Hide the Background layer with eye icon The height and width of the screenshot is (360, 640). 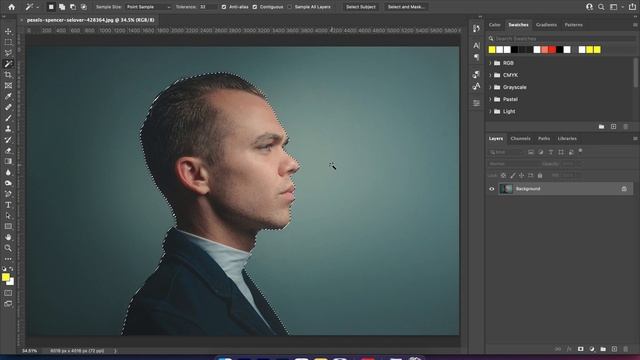pos(491,189)
